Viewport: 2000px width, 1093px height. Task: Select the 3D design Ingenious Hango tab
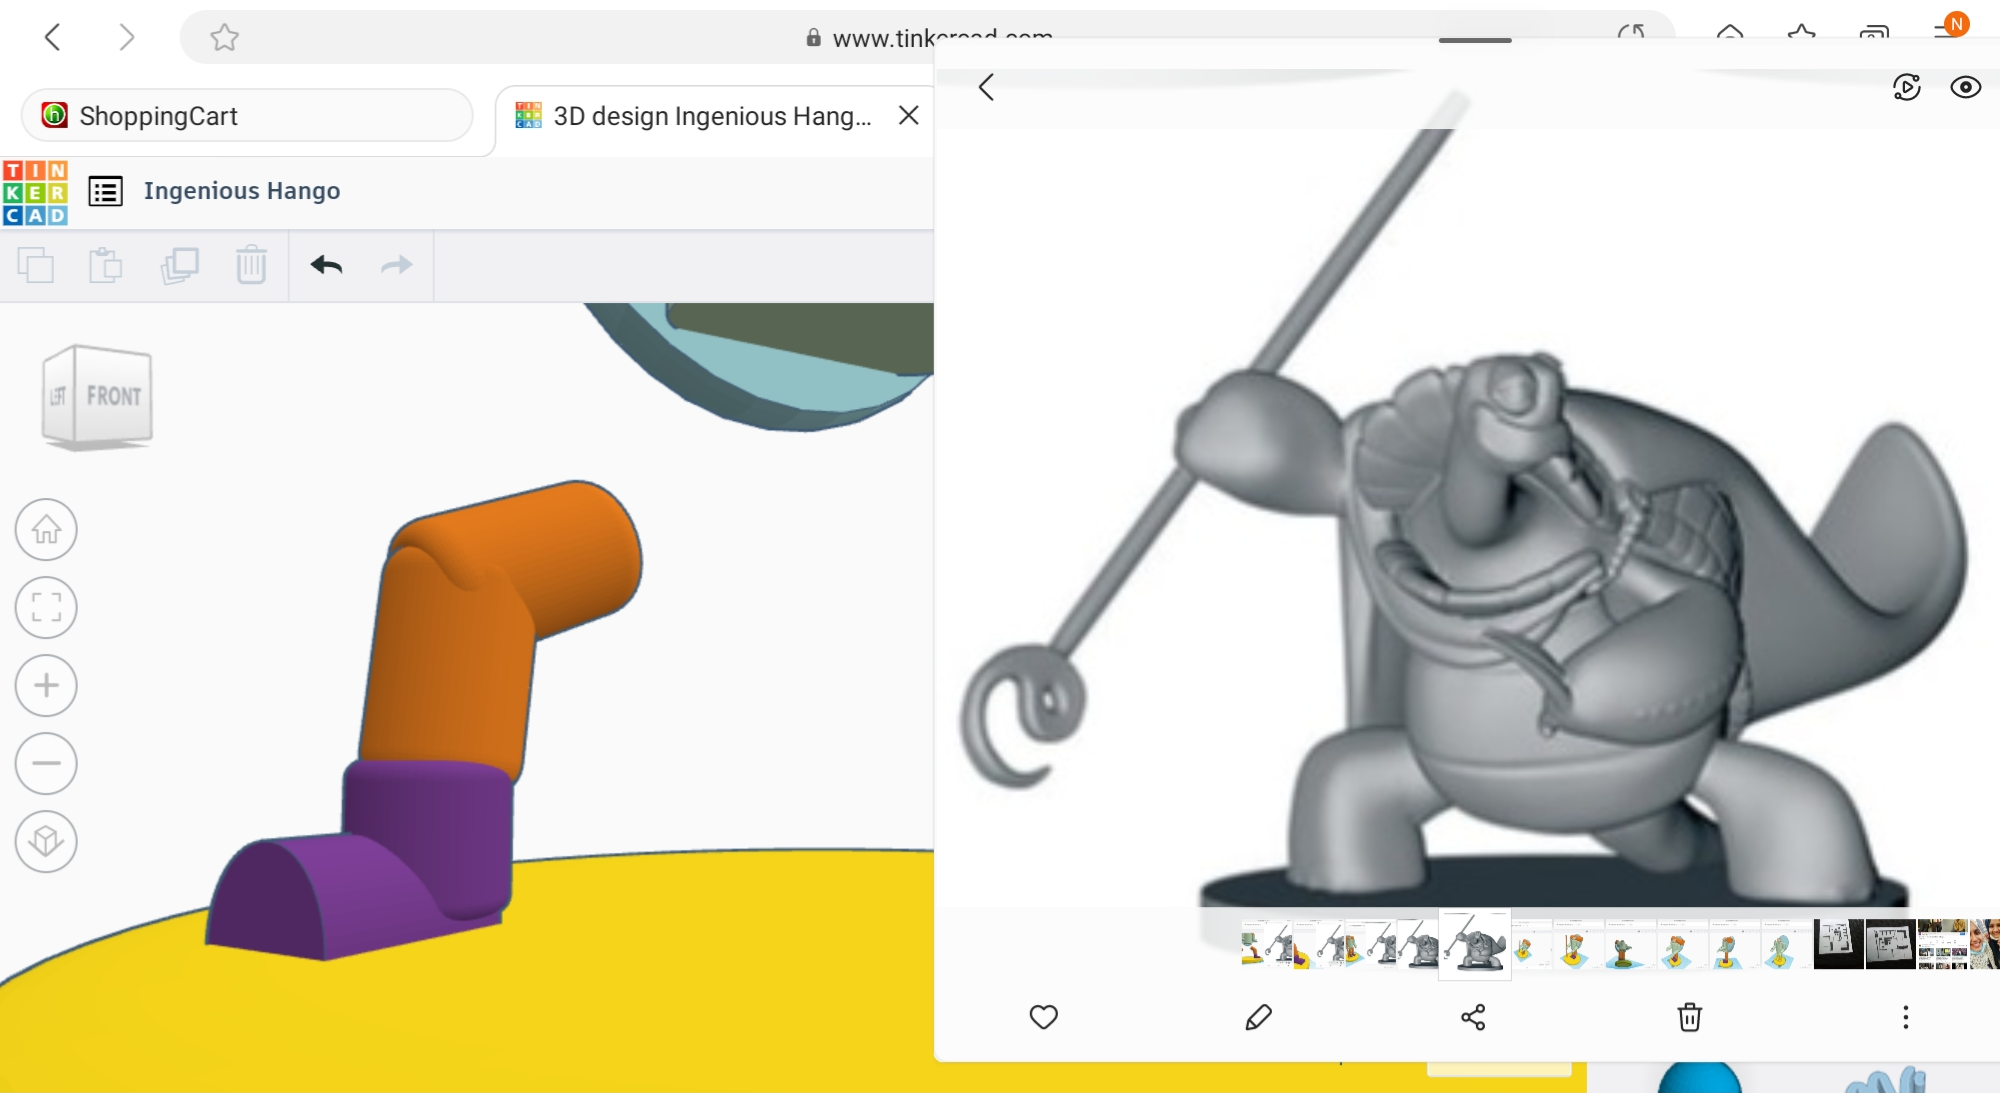[711, 116]
